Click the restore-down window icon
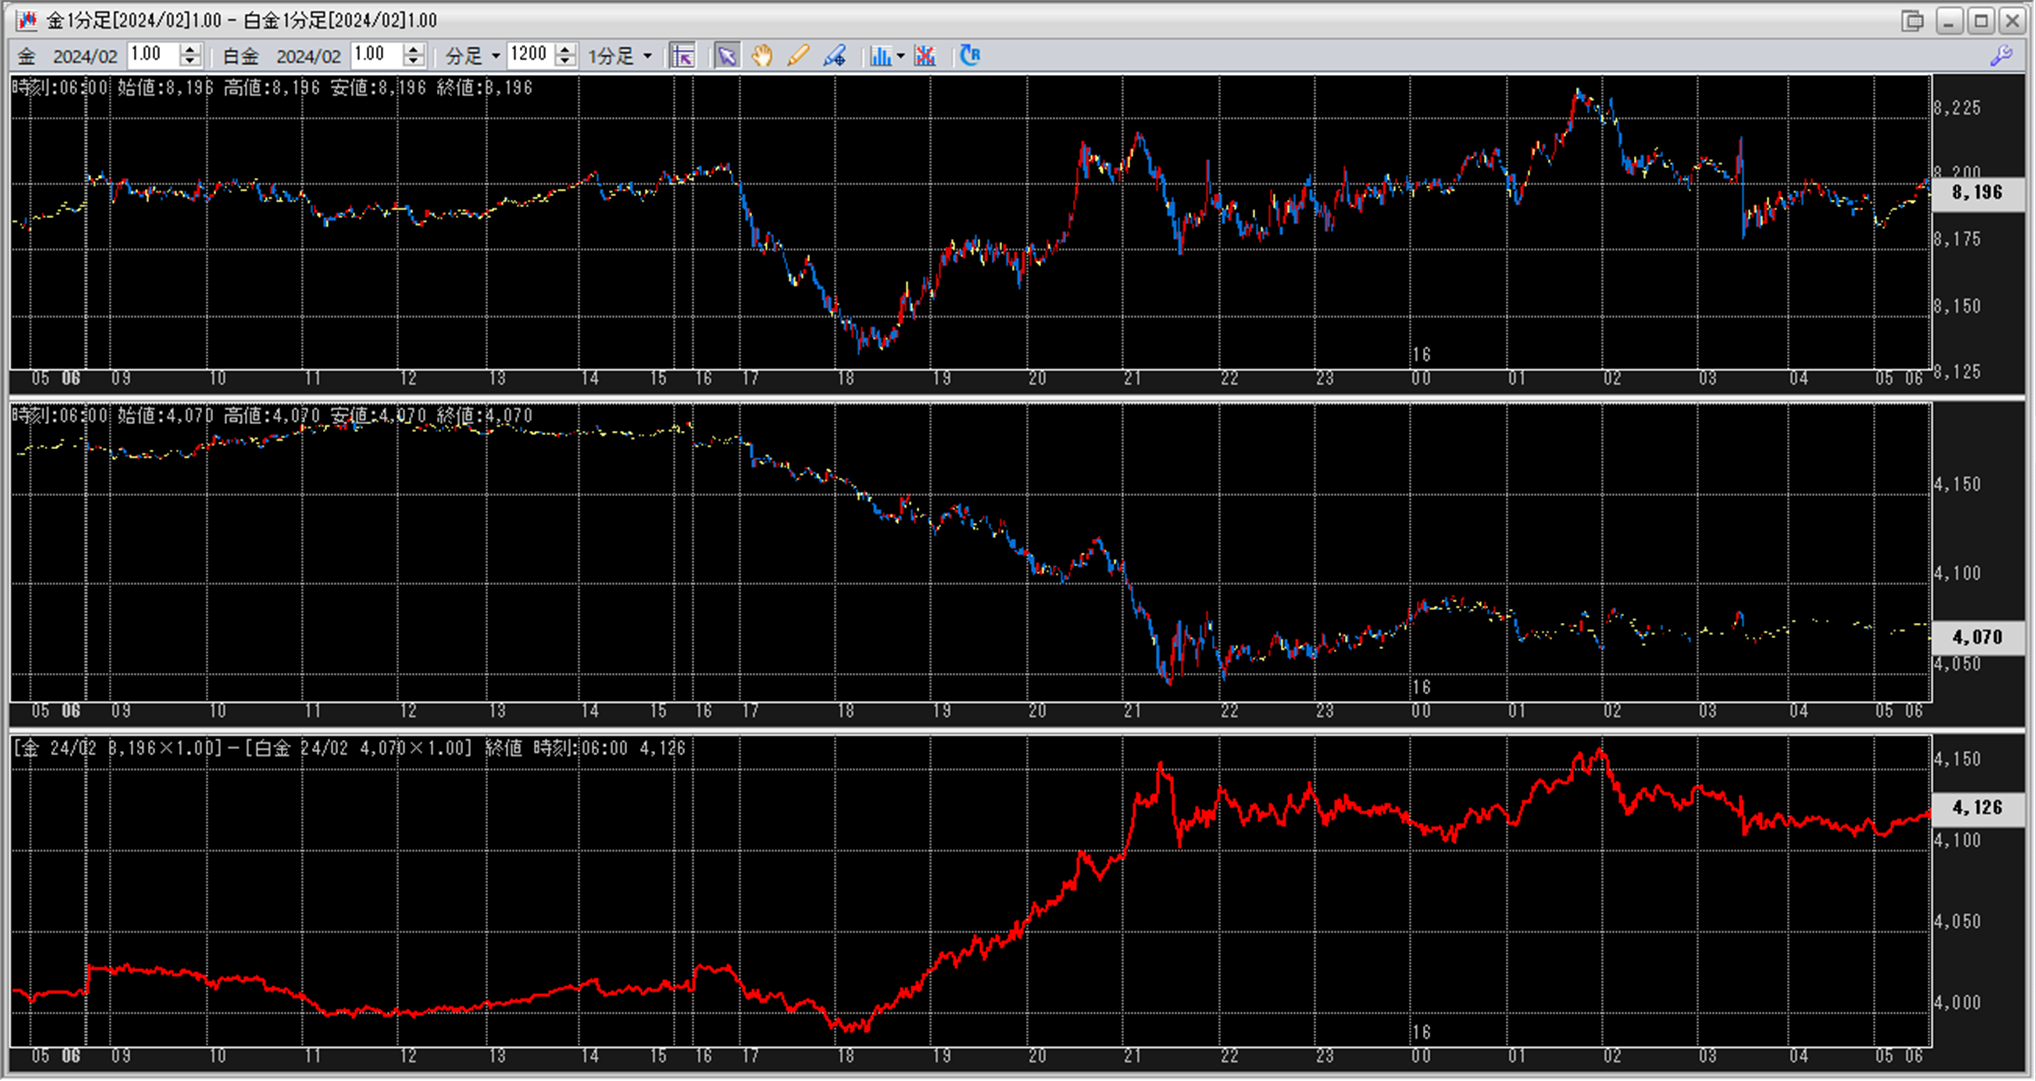Image resolution: width=2036 pixels, height=1081 pixels. pos(1912,20)
